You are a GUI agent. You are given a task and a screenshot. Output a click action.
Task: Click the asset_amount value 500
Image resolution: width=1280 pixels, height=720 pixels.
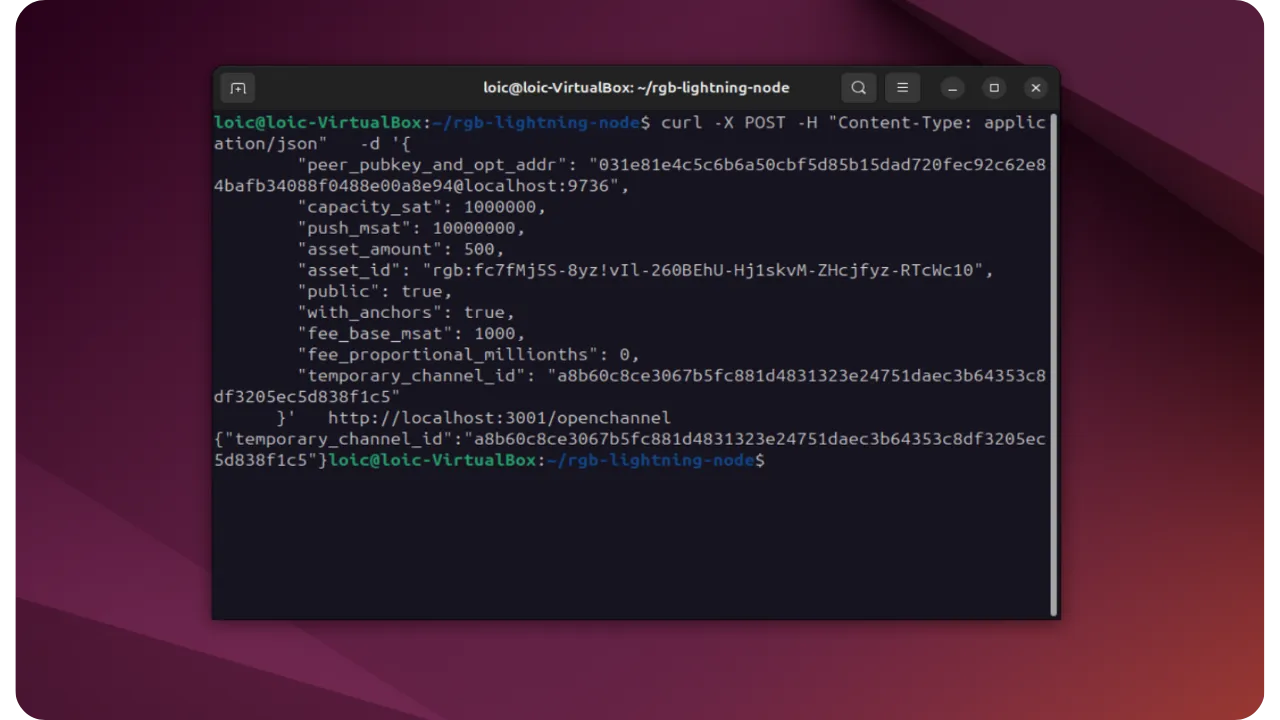484,250
